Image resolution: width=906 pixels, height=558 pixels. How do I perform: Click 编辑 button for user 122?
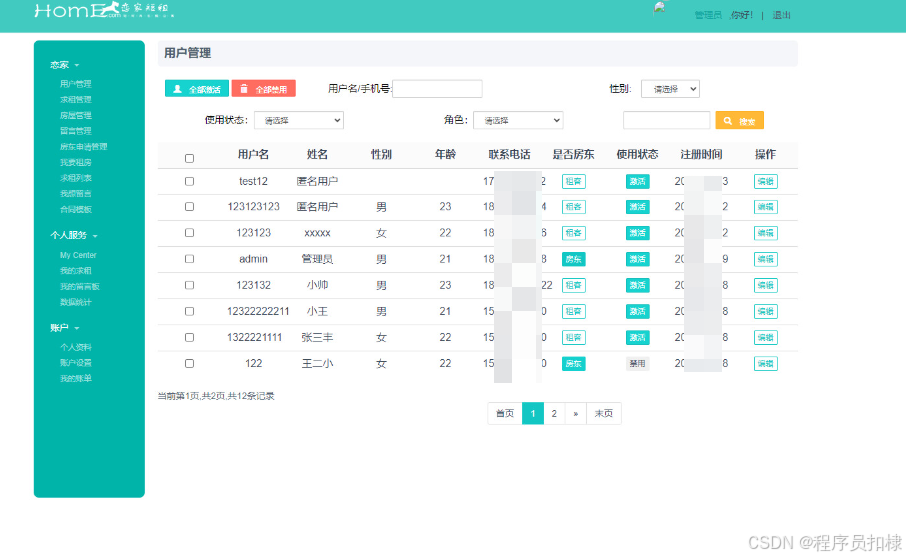click(x=766, y=363)
